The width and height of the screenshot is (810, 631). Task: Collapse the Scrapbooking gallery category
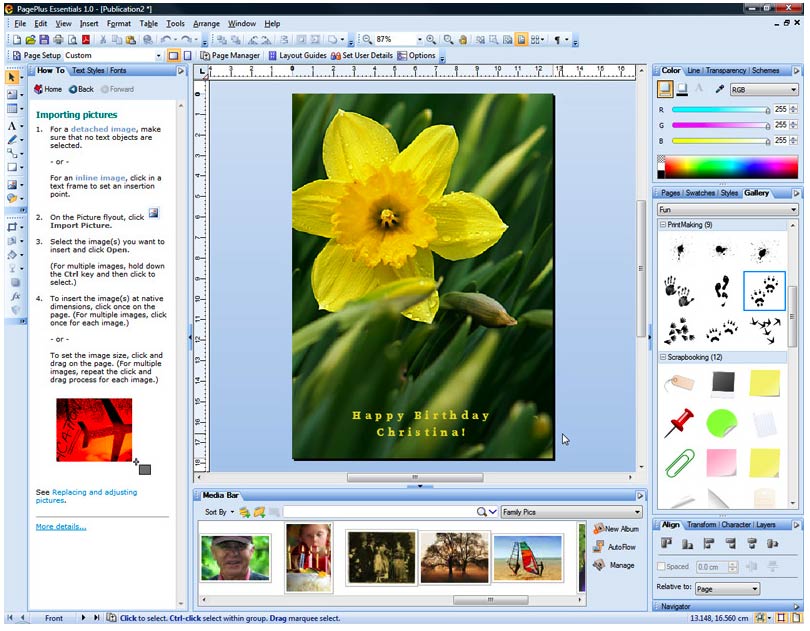point(663,357)
